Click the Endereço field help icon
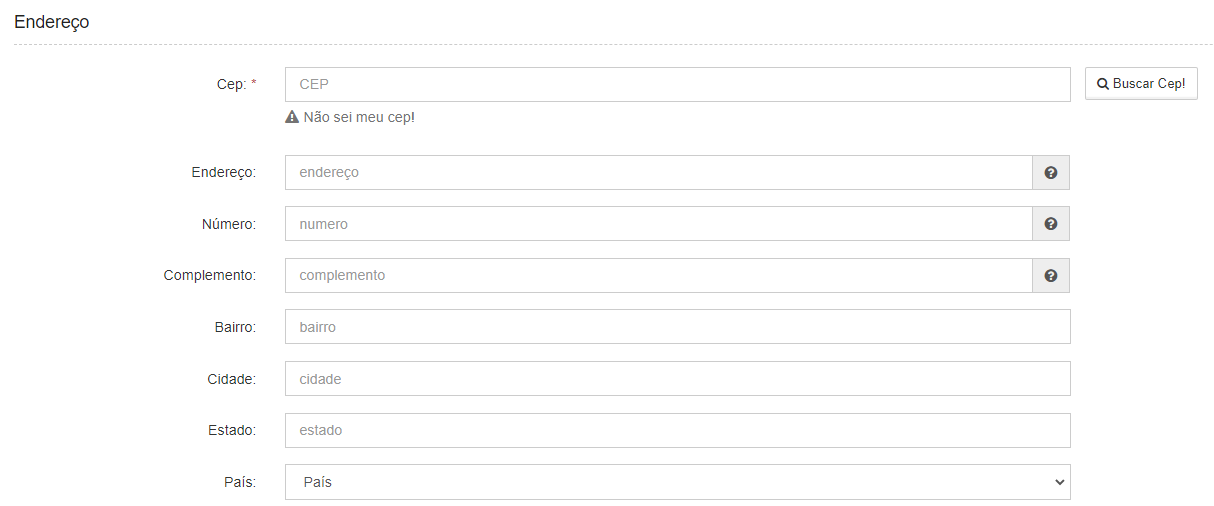Viewport: 1214px width, 506px height. click(1051, 172)
